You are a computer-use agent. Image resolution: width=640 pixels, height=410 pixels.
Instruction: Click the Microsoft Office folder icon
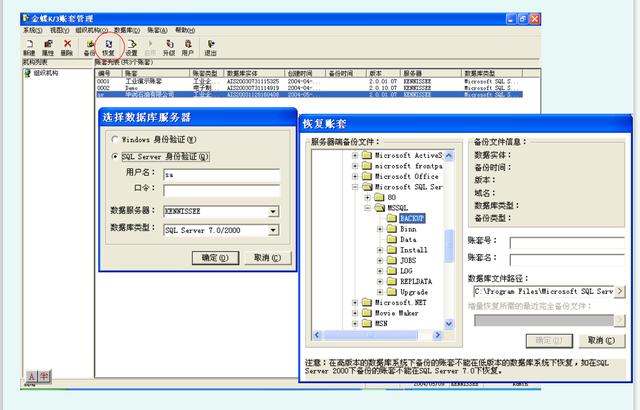pyautogui.click(x=367, y=176)
